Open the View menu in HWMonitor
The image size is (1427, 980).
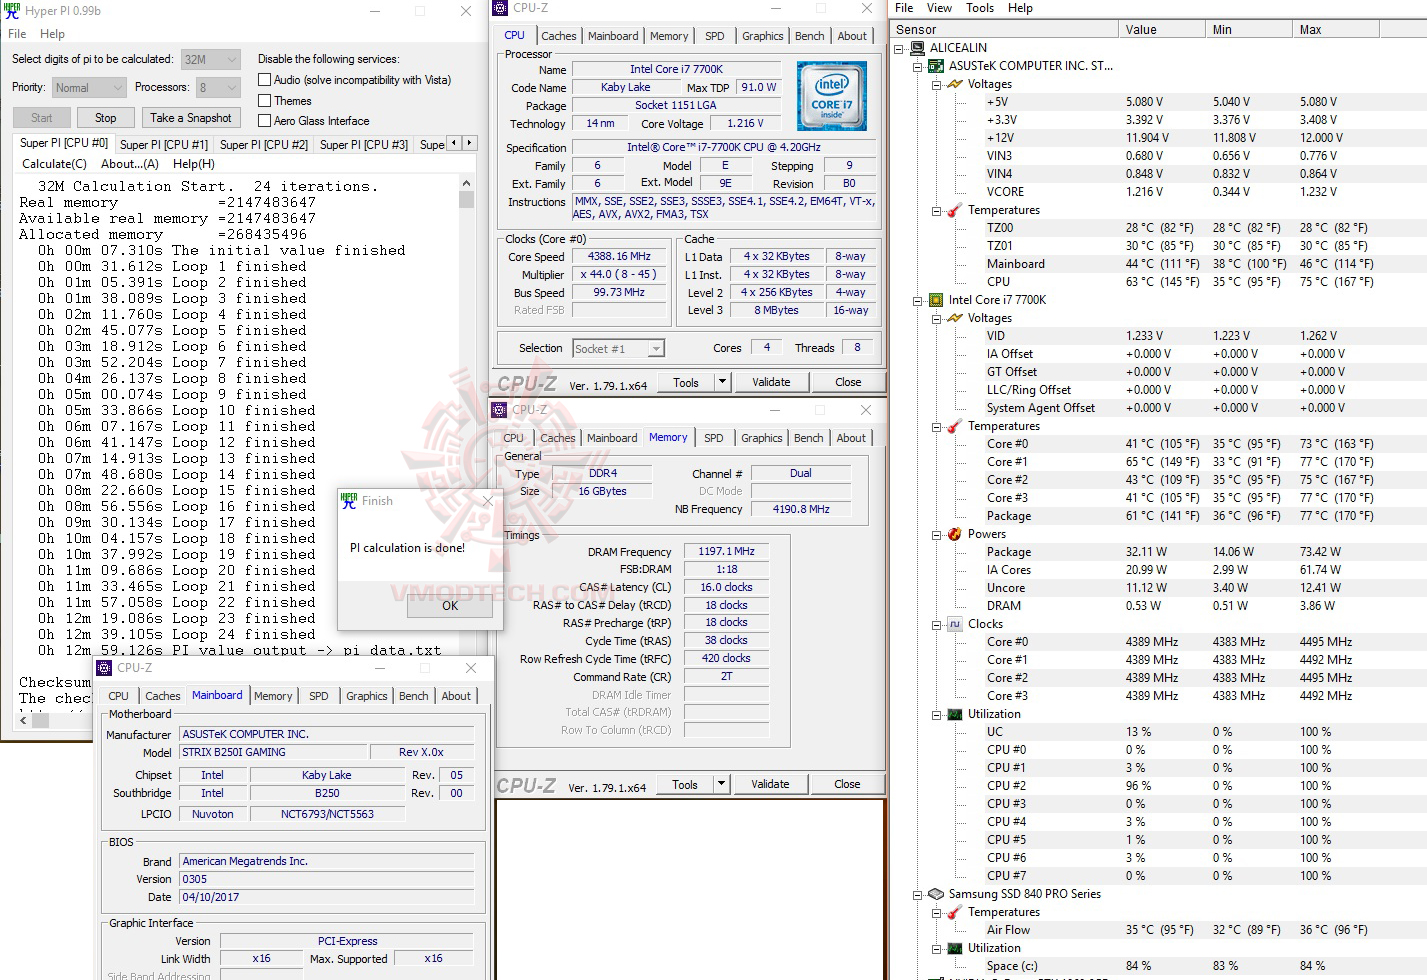[939, 8]
